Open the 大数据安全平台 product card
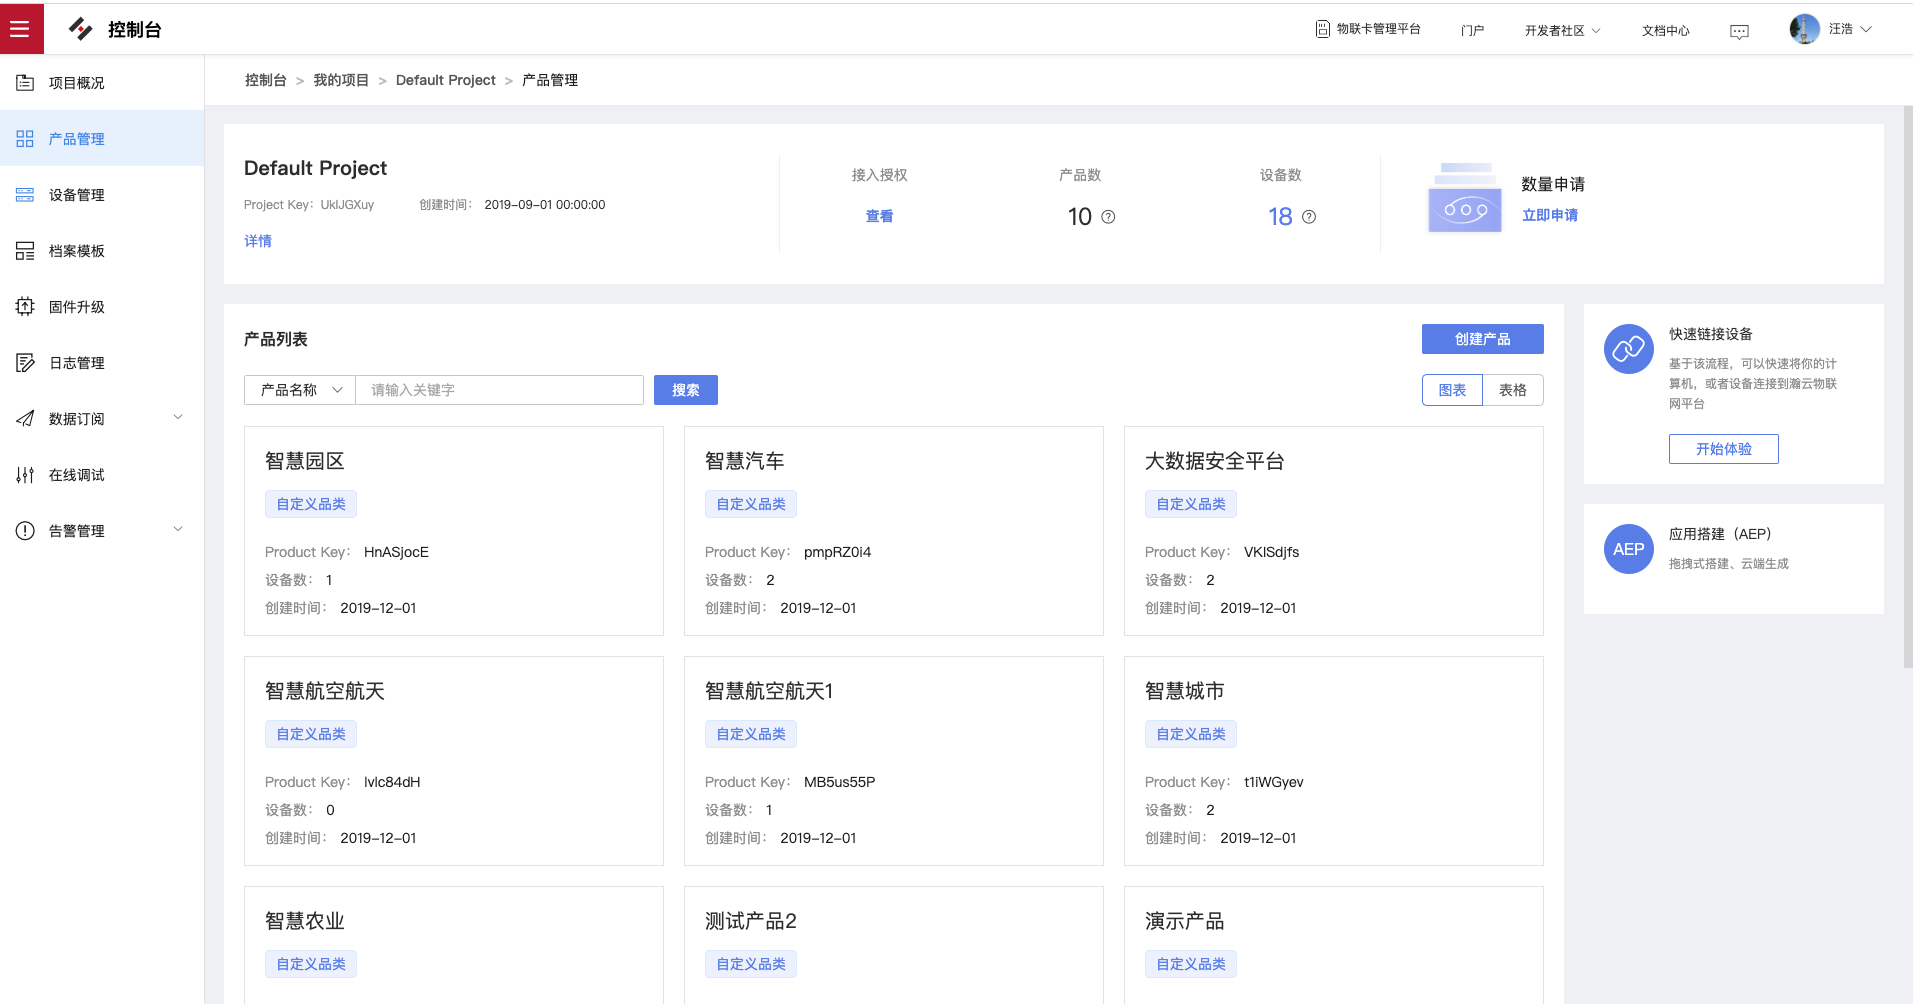Screen dimensions: 1913x1004 pyautogui.click(x=1334, y=531)
